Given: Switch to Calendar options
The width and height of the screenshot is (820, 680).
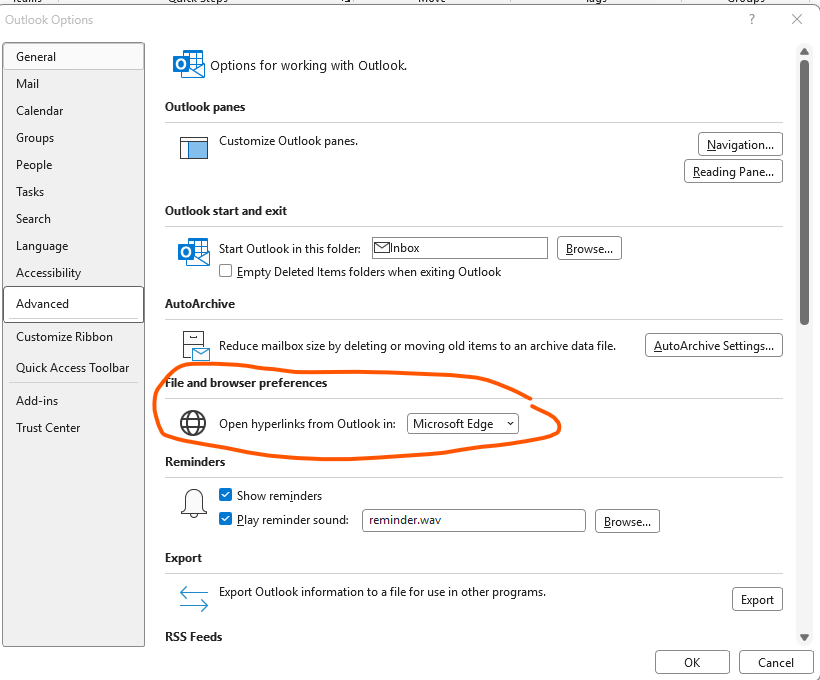Looking at the screenshot, I should click(x=74, y=111).
